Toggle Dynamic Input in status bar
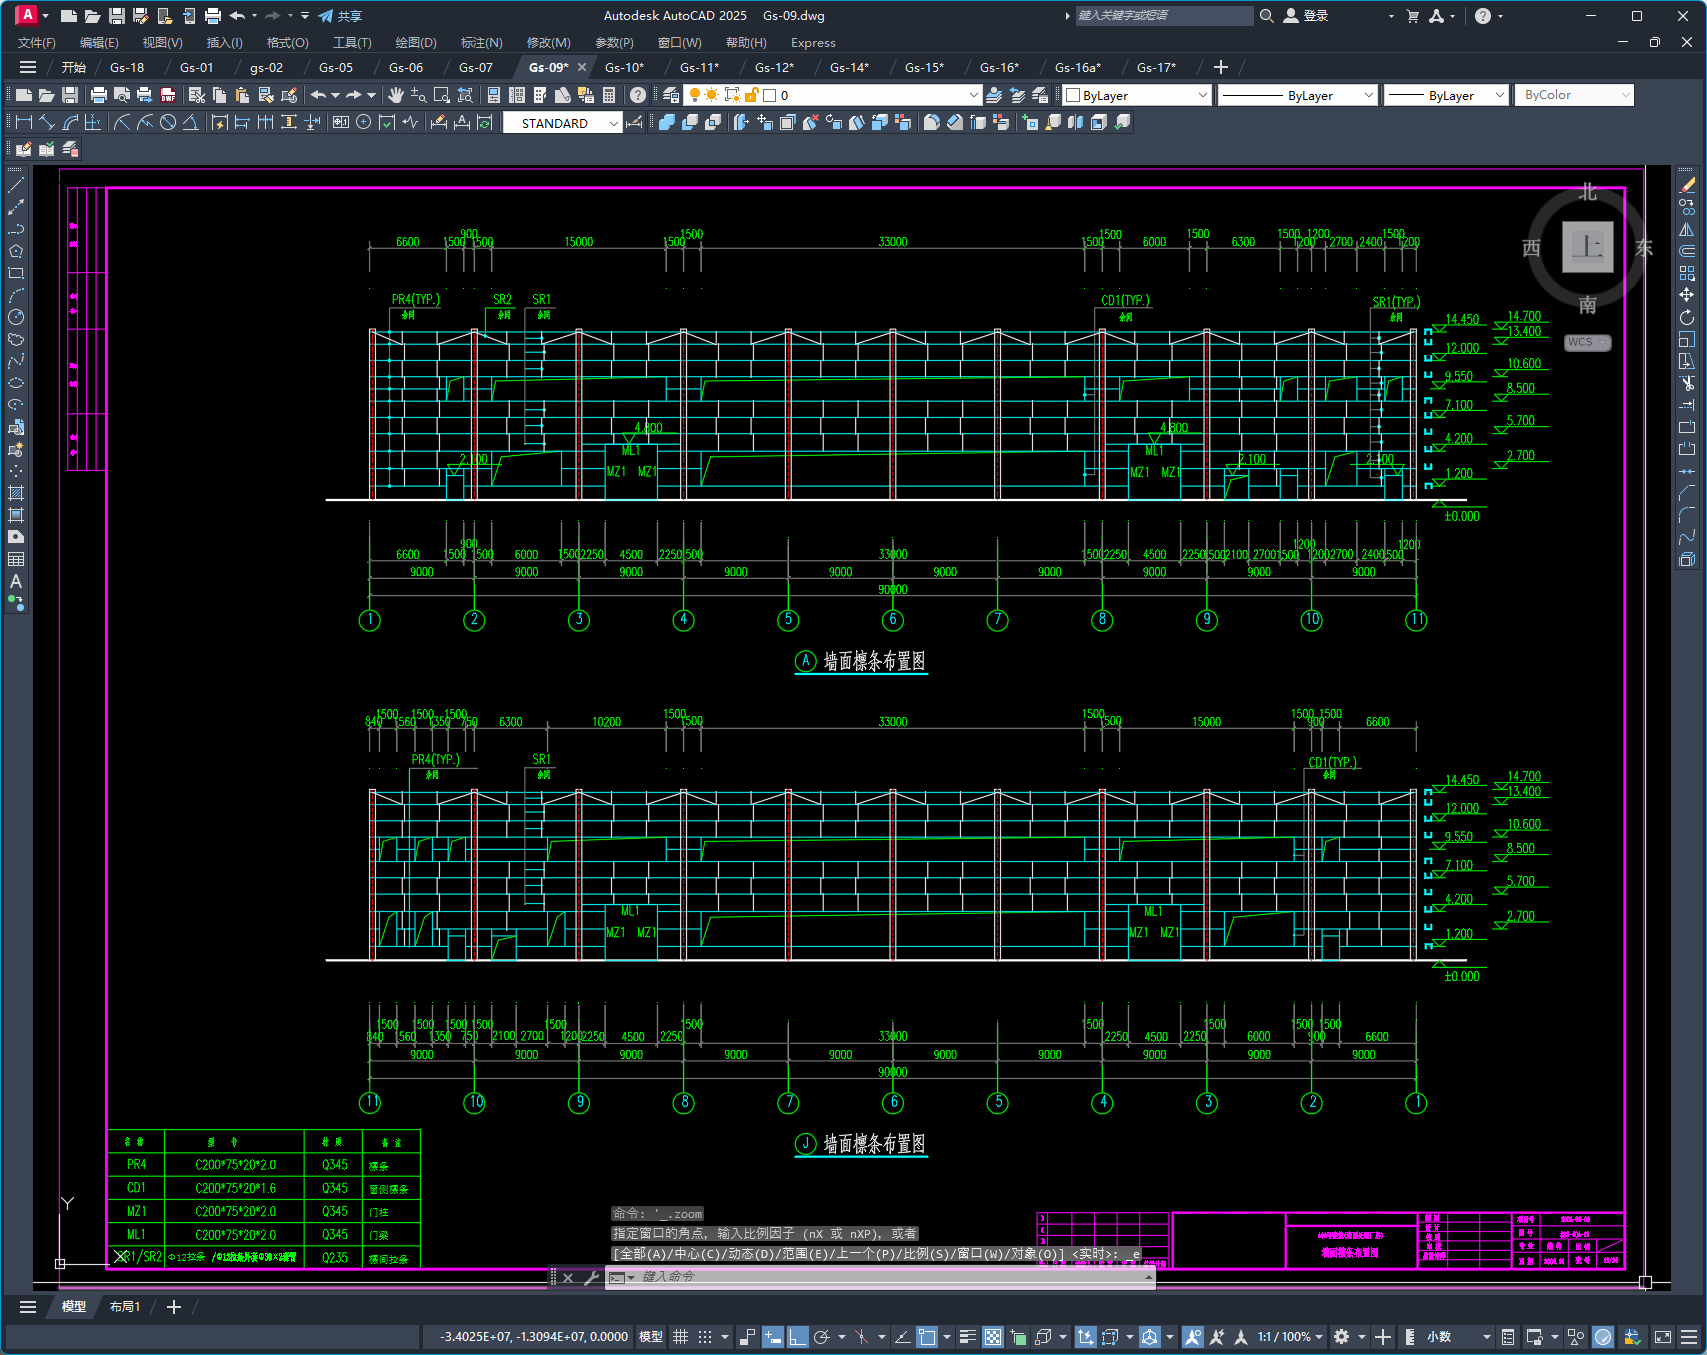Screen dimensions: 1707x1355 click(772, 1337)
